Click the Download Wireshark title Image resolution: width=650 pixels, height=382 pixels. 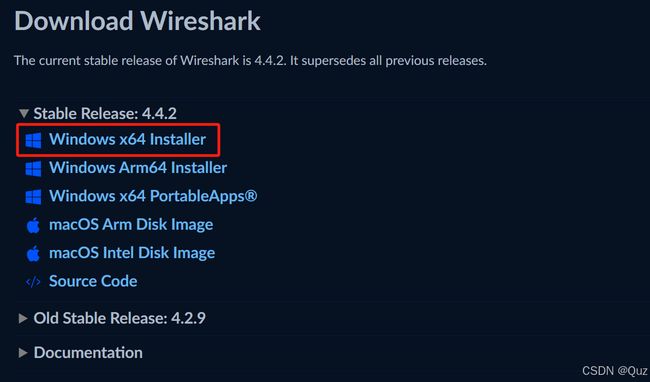click(137, 21)
